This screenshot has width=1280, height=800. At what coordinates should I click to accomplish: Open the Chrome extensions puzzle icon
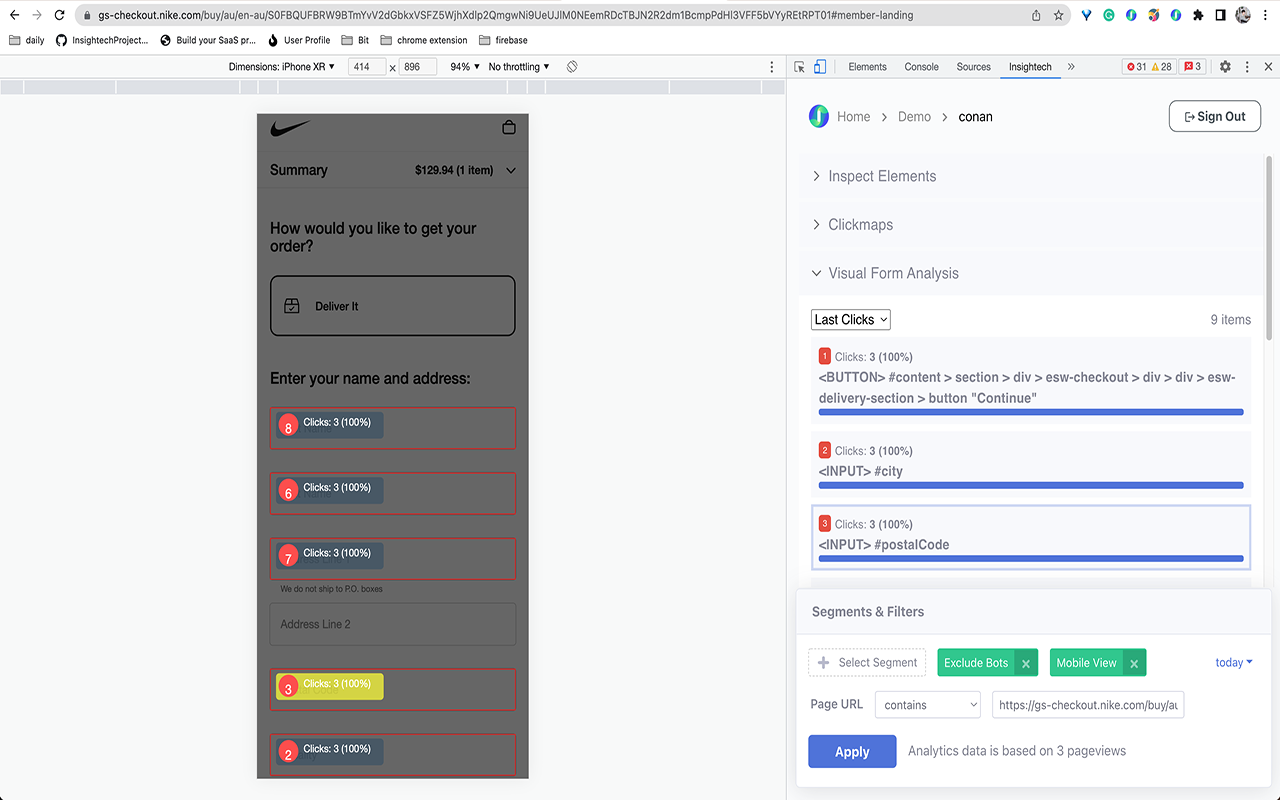[x=1198, y=15]
